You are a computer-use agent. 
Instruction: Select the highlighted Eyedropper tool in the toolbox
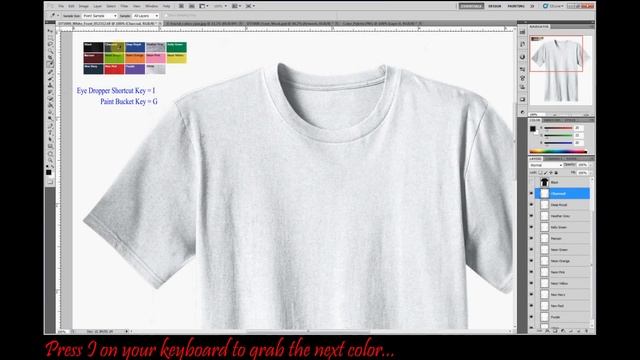point(50,64)
